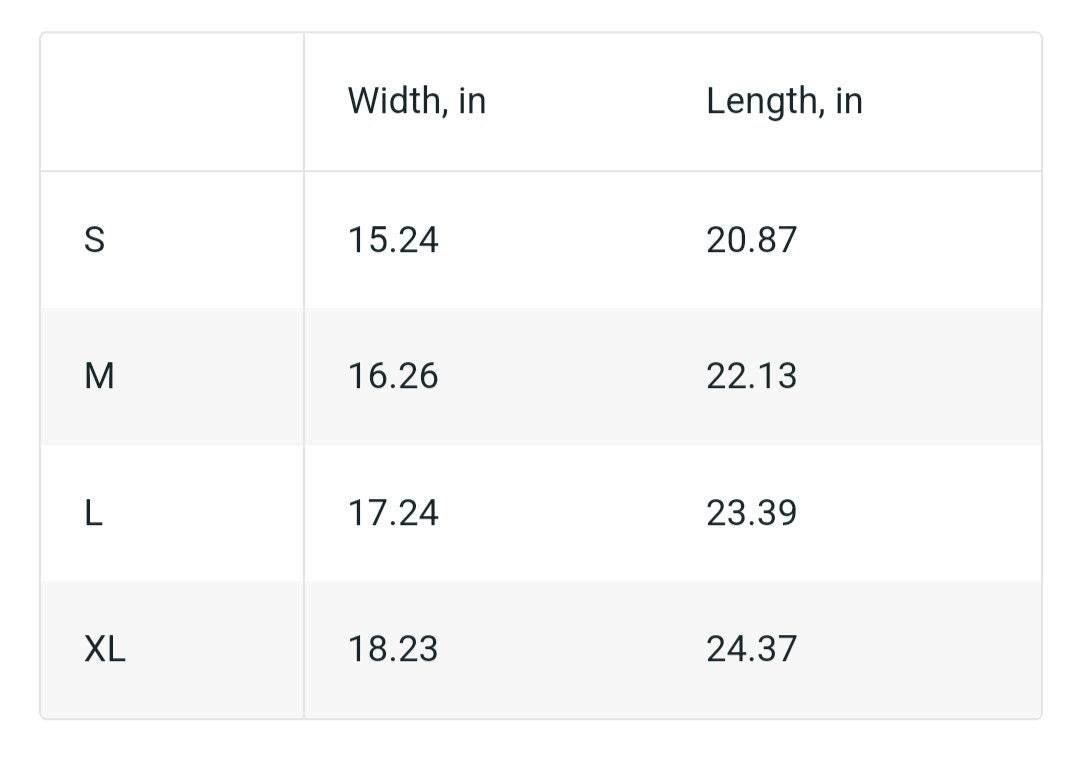The width and height of the screenshot is (1080, 759).
Task: Select the 23.39 length value
Action: [x=751, y=513]
